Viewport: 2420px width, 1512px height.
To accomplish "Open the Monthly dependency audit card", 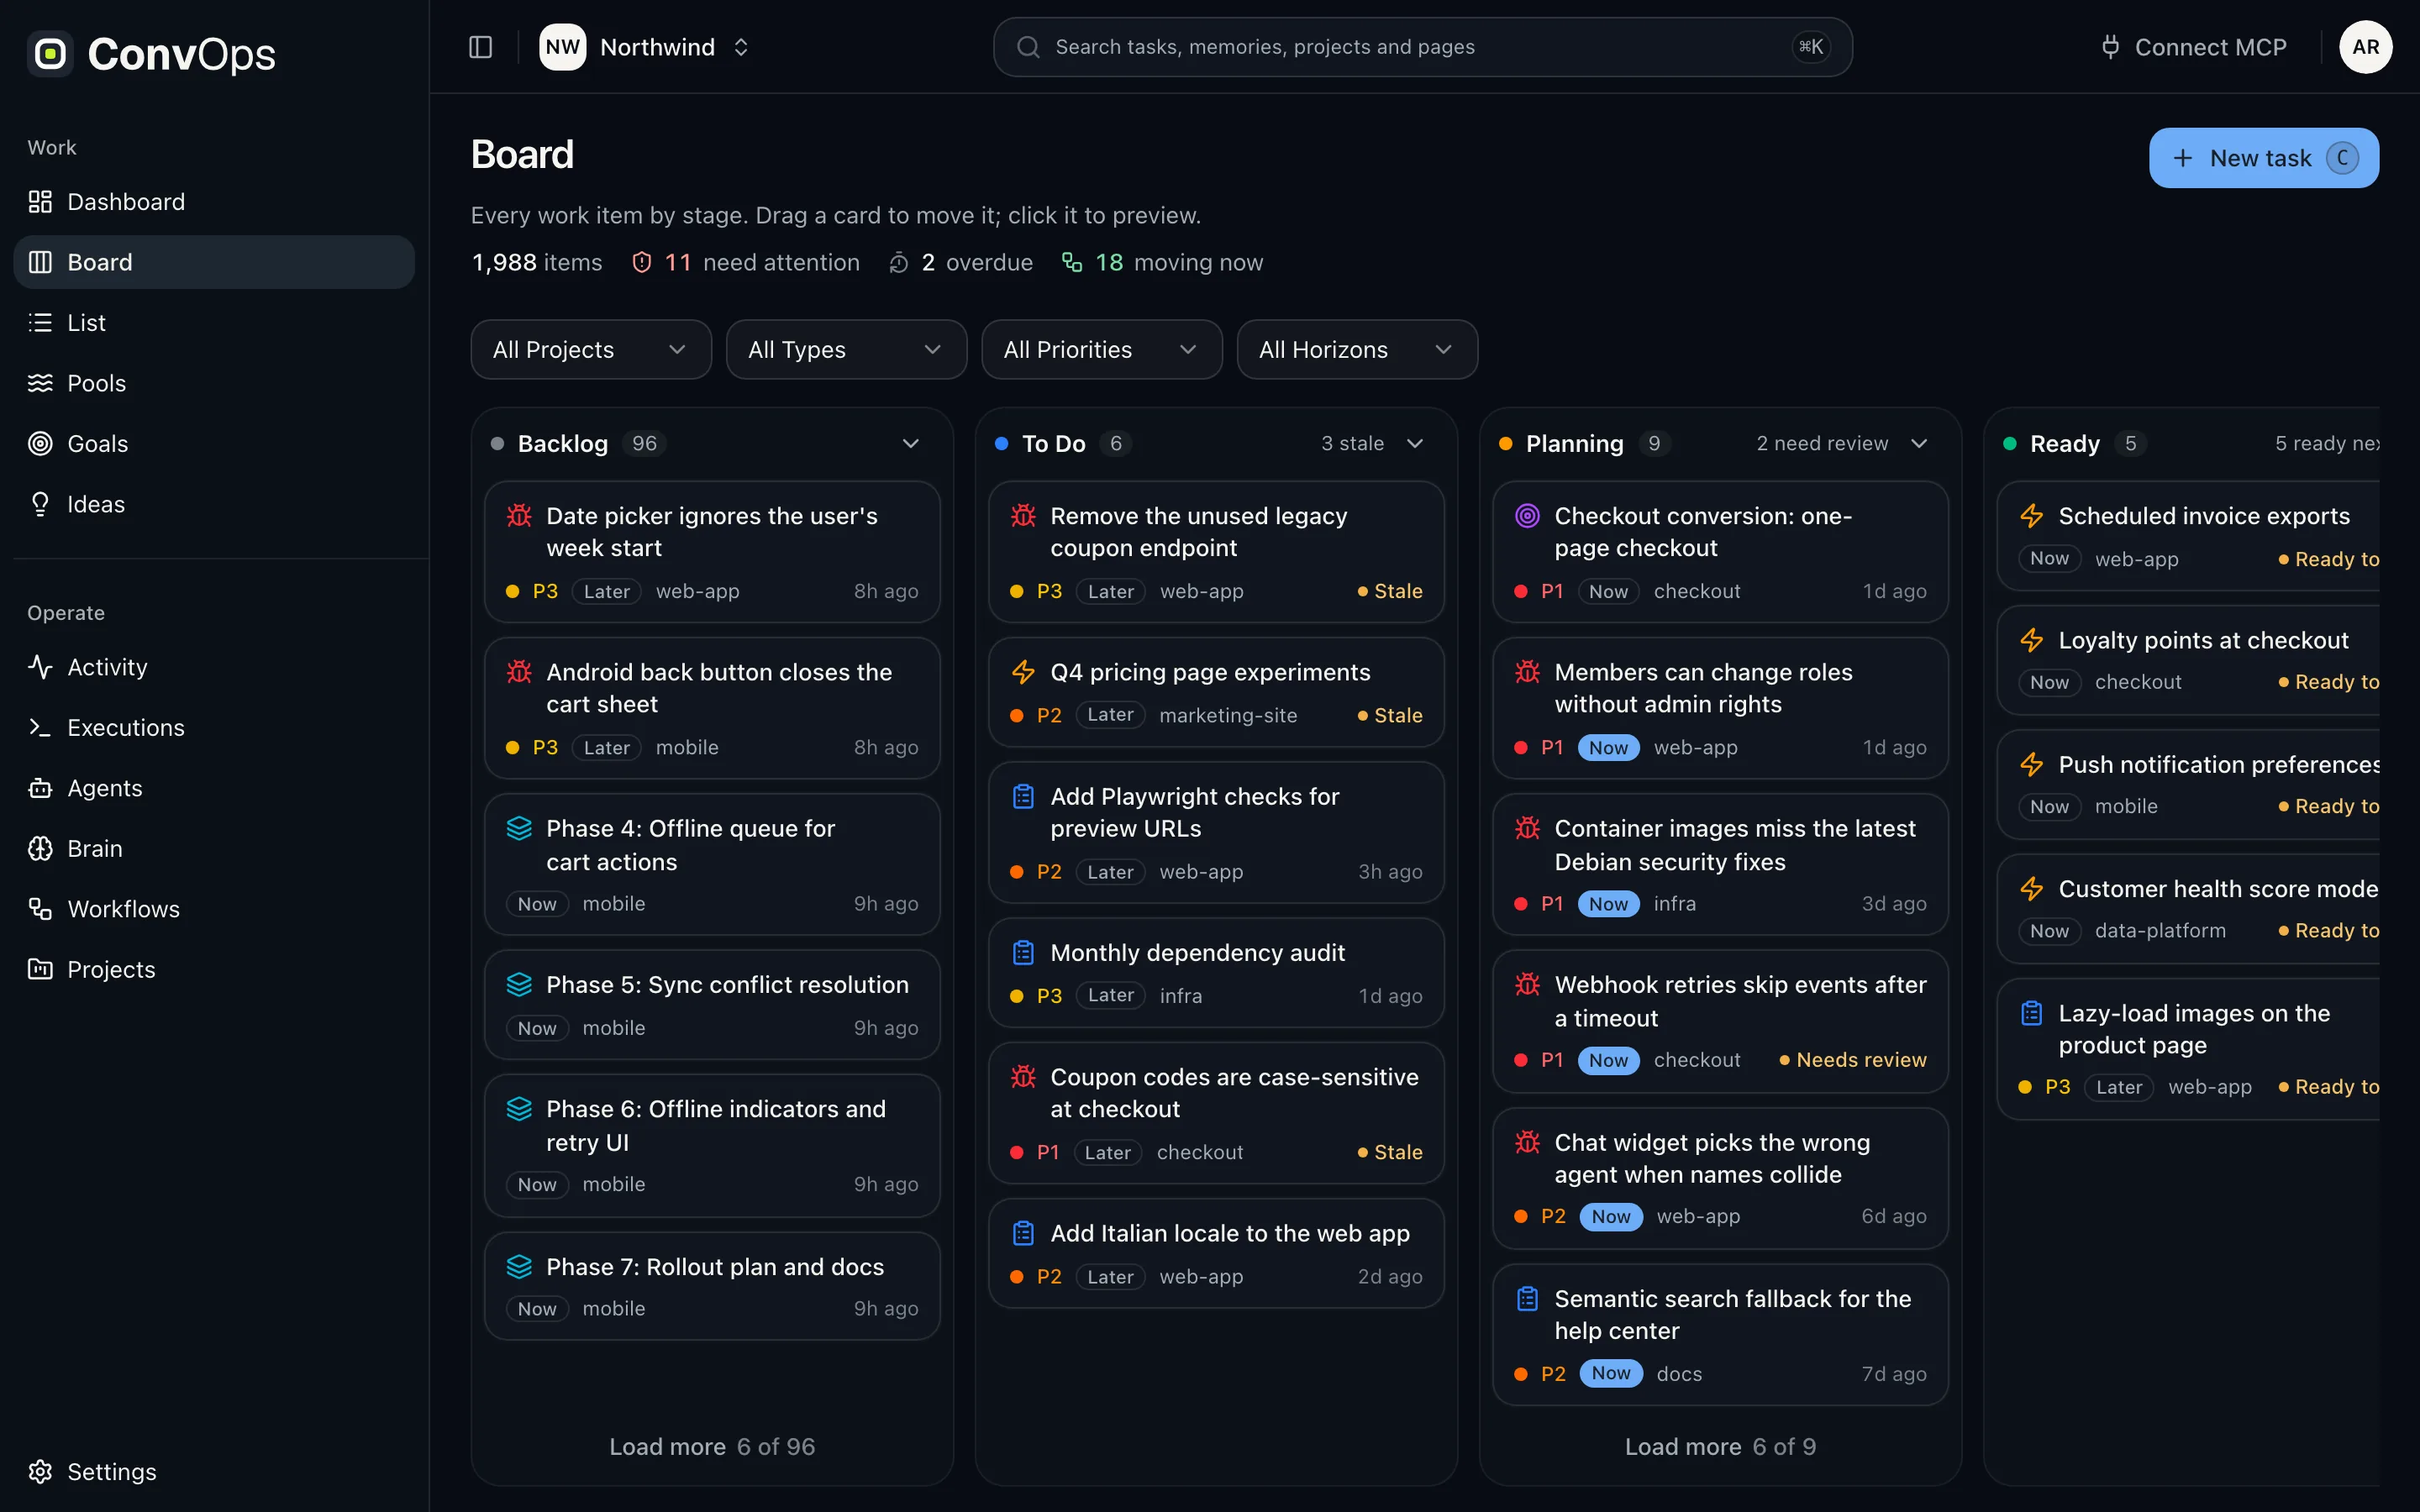I will click(x=1216, y=973).
